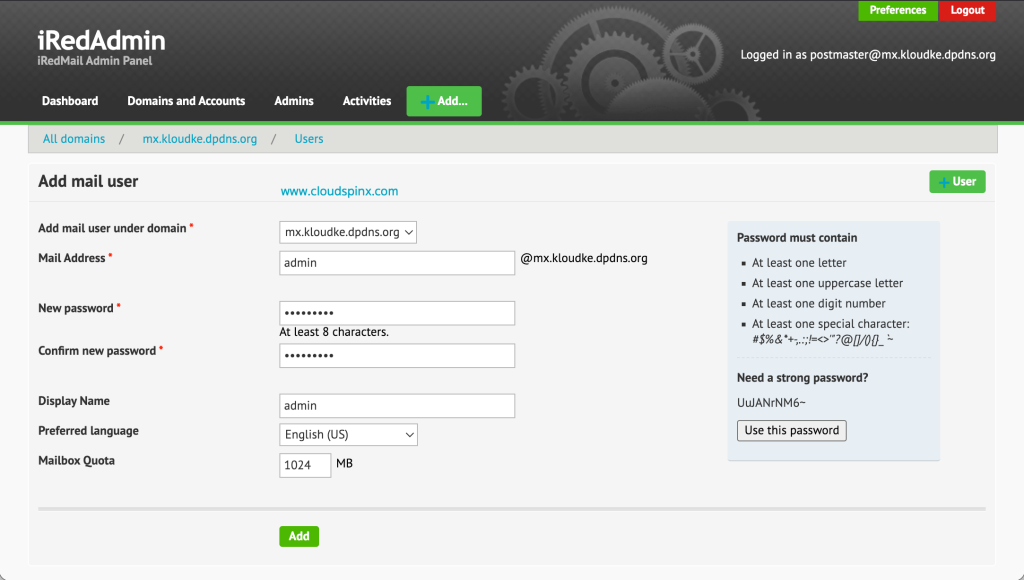Click the Mailbox Quota field
1024x580 pixels.
click(305, 465)
